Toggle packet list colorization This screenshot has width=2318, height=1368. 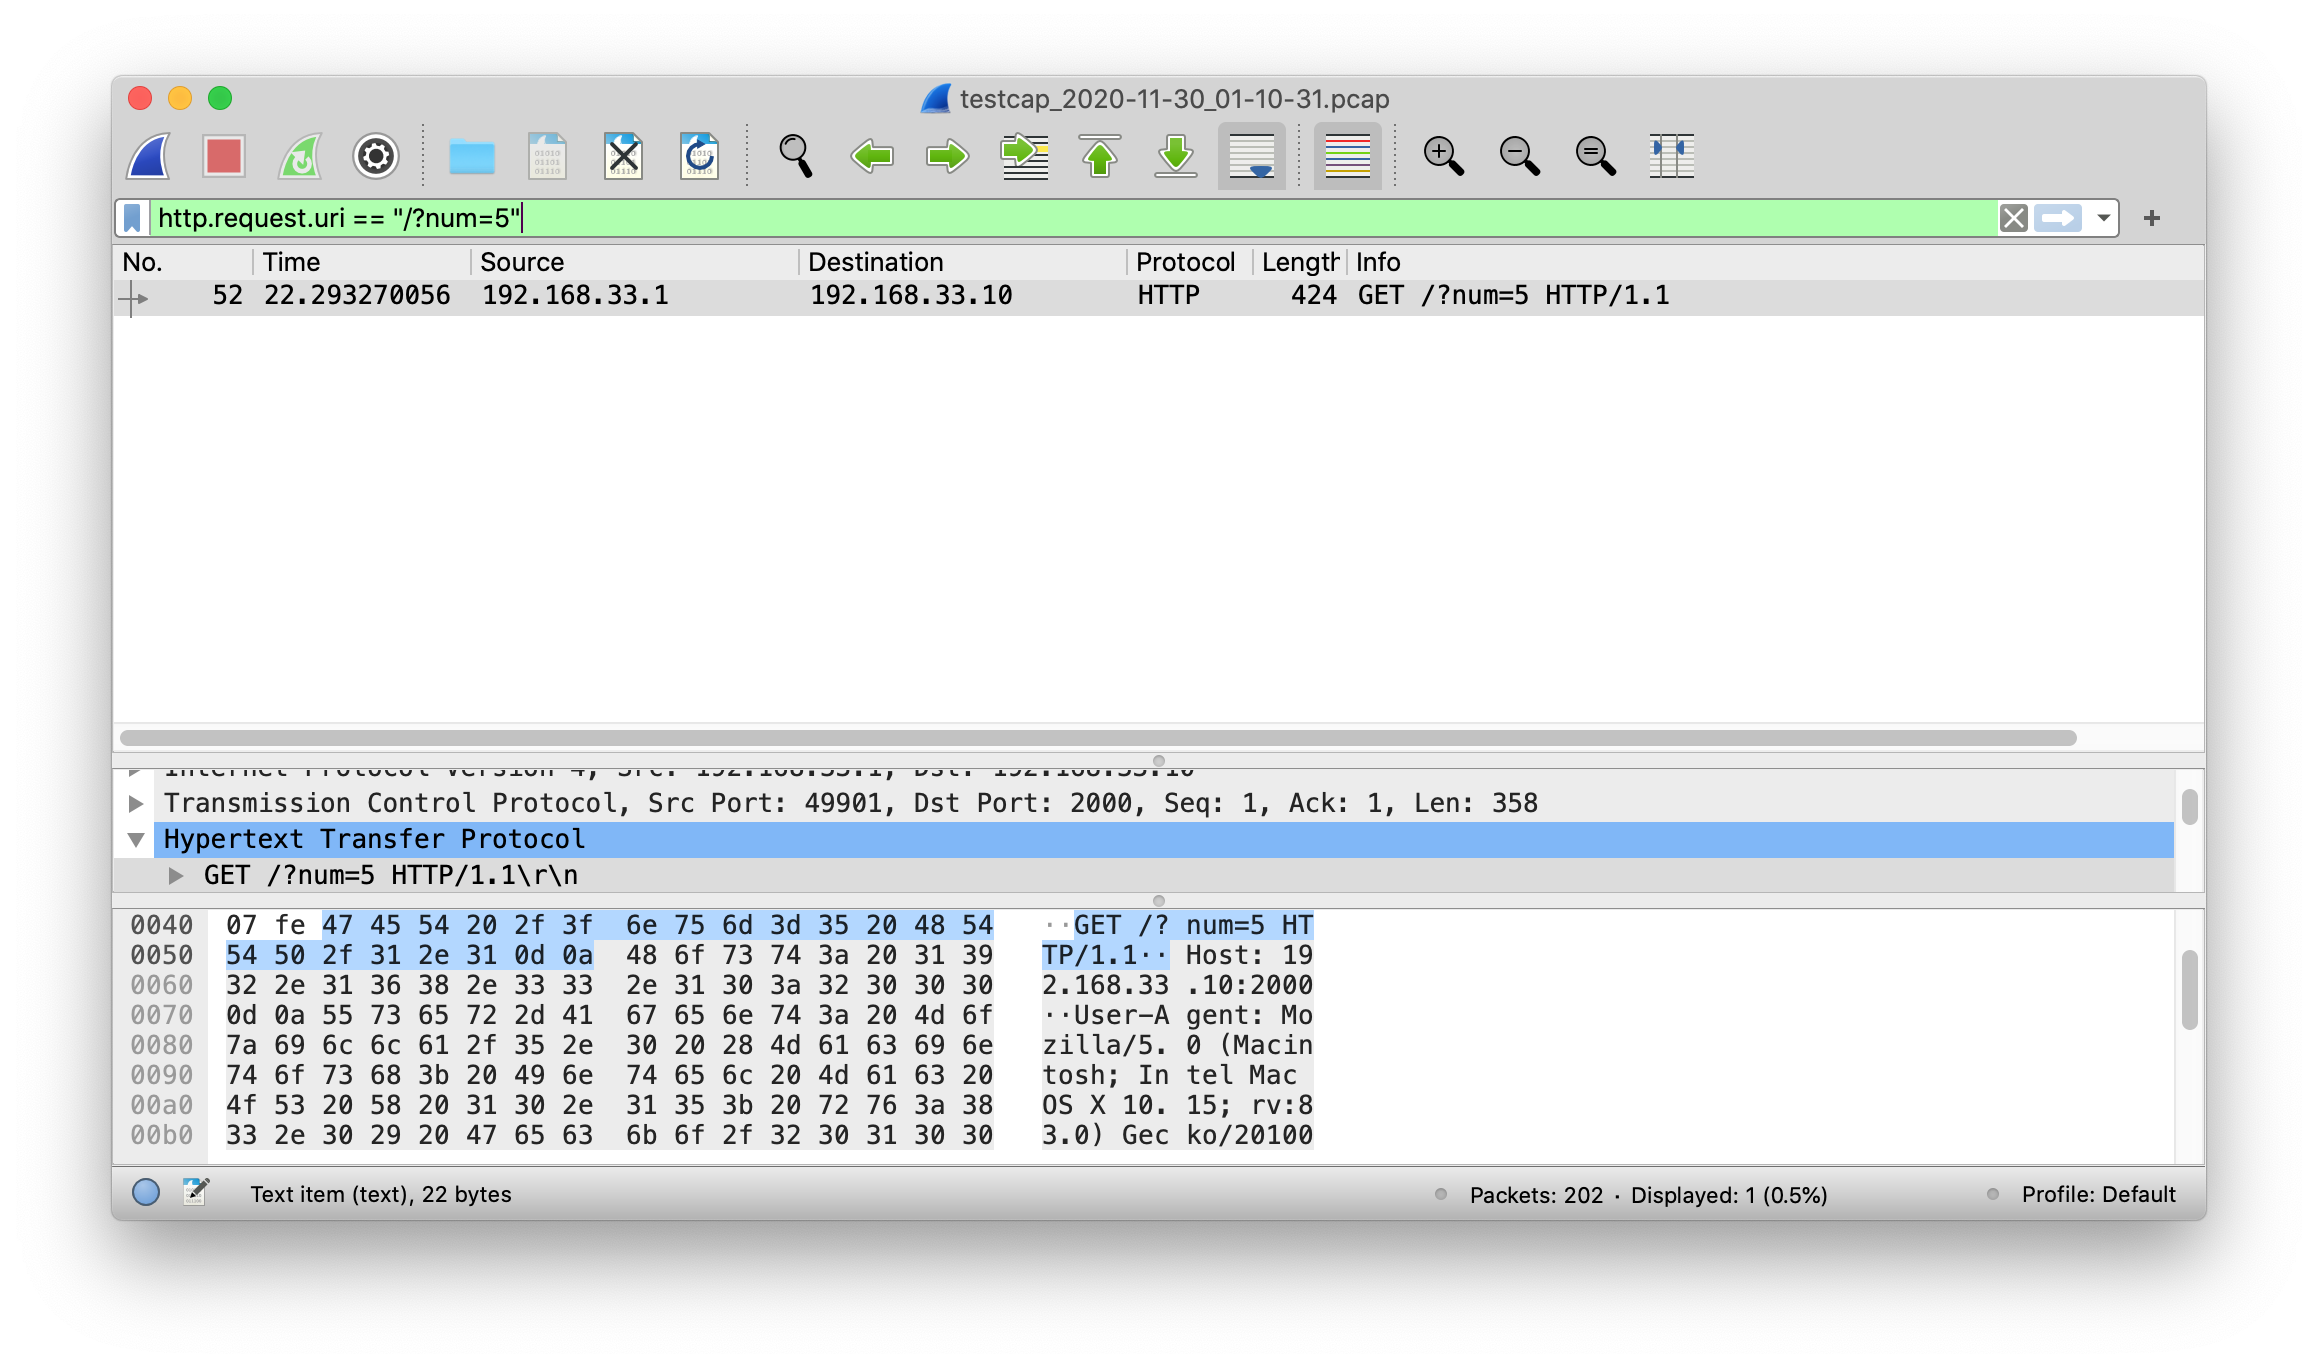point(1347,156)
